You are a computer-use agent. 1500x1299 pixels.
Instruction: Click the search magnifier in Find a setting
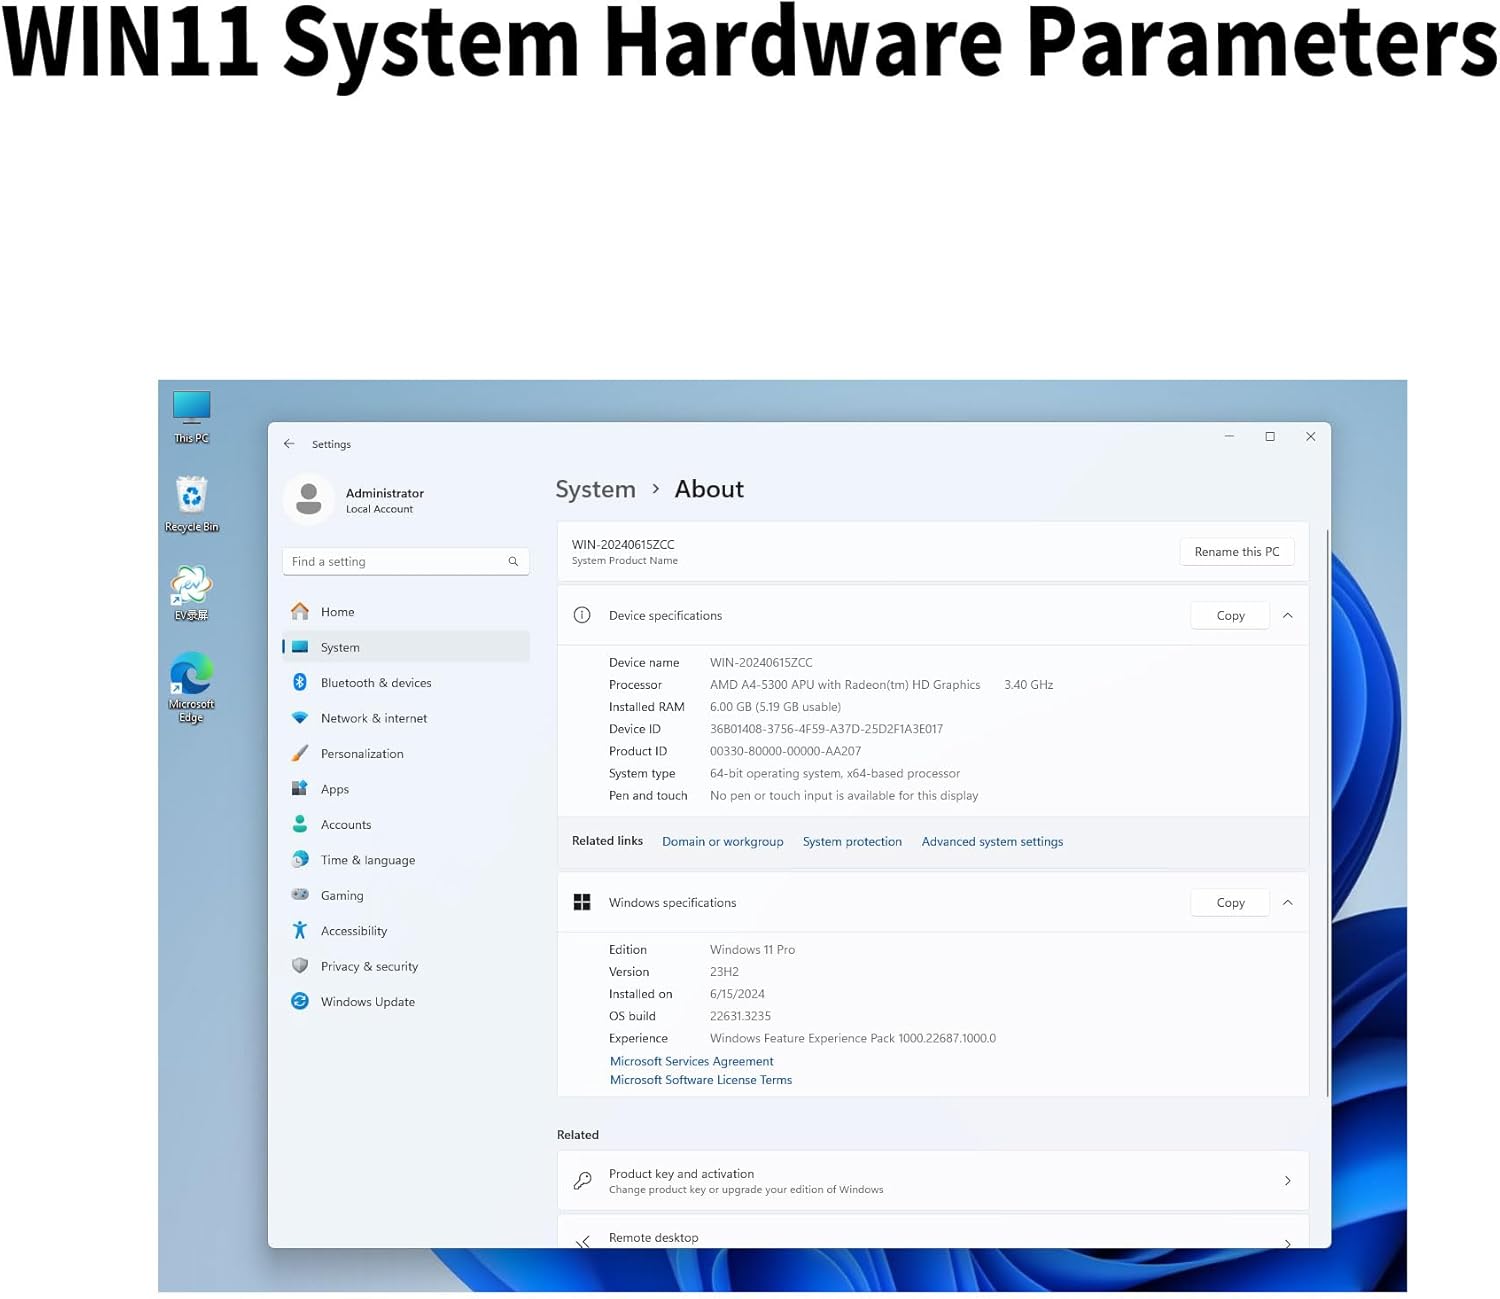click(x=513, y=562)
